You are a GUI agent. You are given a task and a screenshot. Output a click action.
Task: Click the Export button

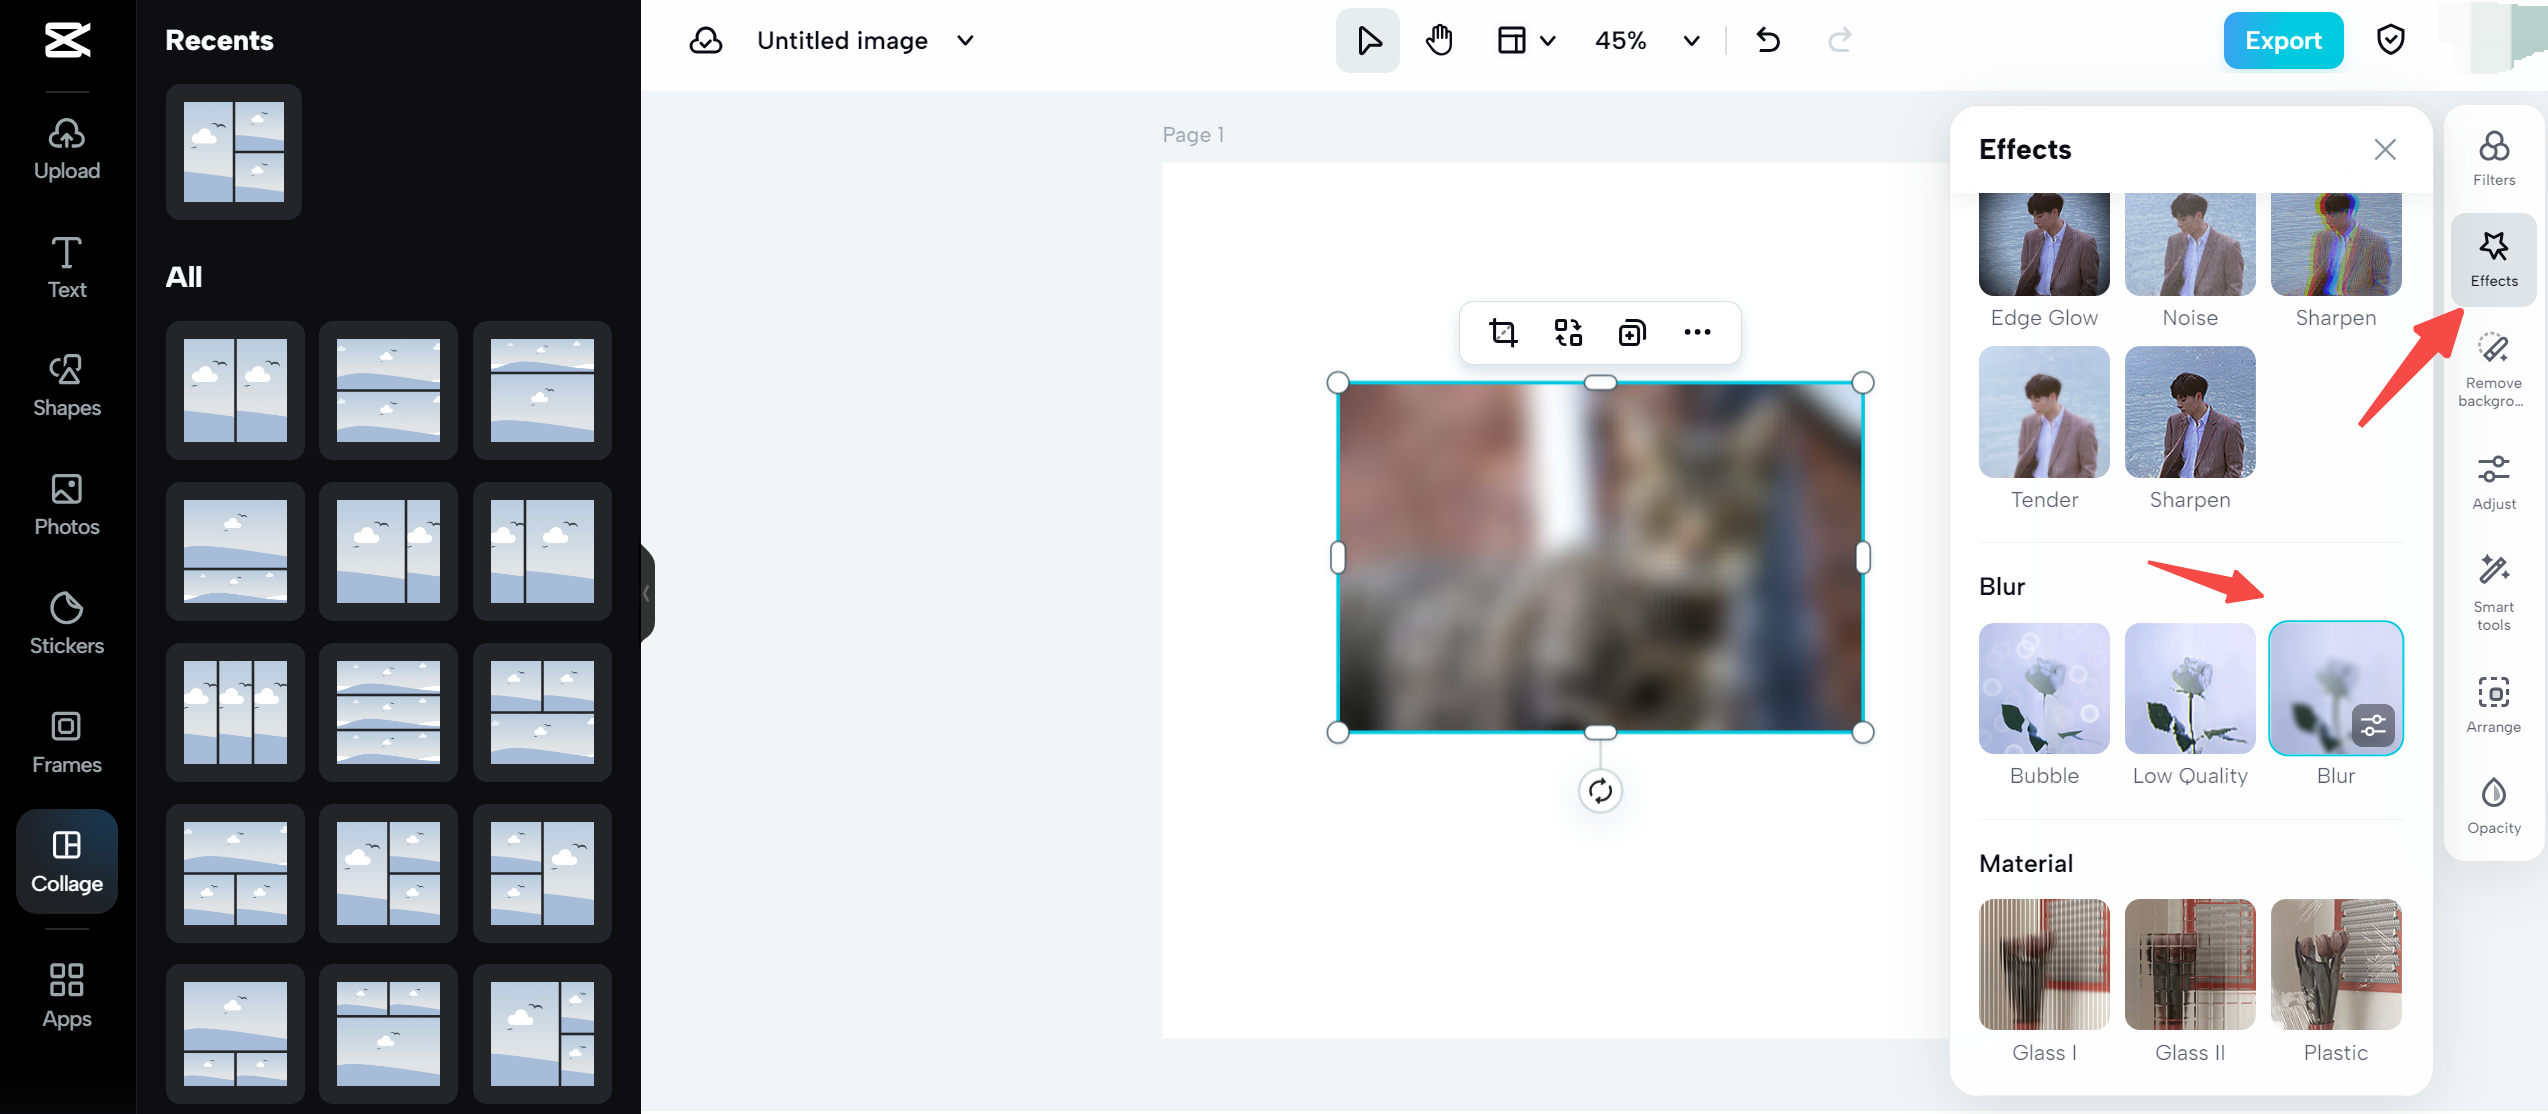pos(2283,40)
